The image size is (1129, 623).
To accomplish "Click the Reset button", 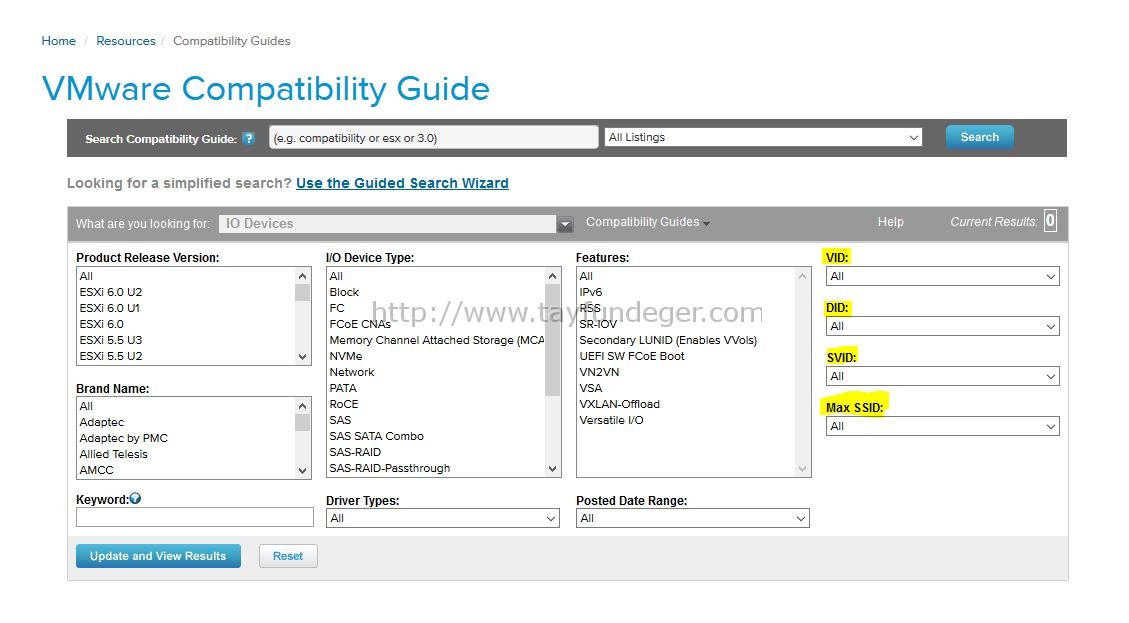I will point(288,556).
